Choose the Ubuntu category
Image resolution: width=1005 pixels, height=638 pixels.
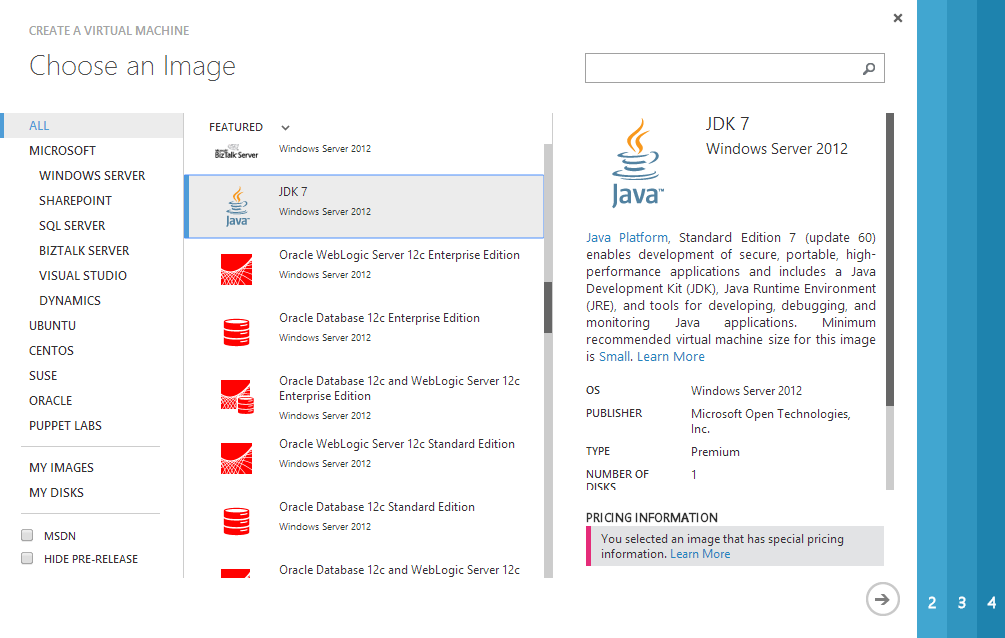[x=52, y=326]
